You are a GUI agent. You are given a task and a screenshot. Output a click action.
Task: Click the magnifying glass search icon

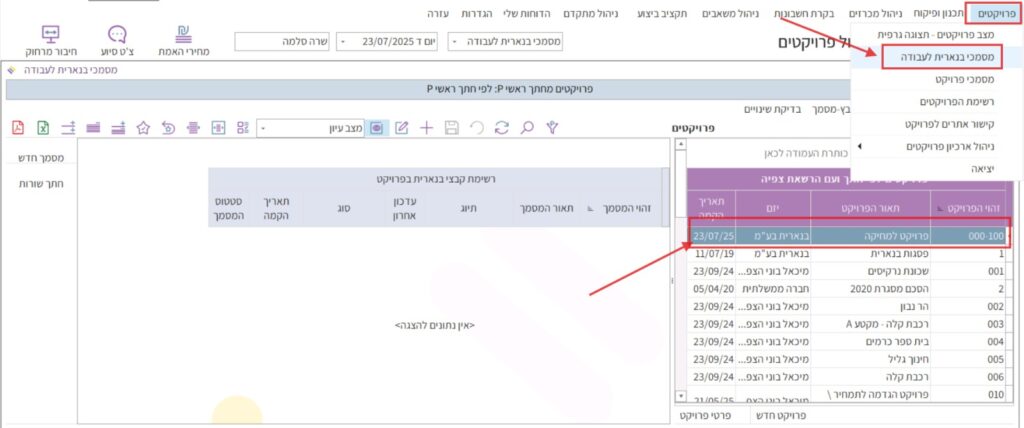pyautogui.click(x=526, y=128)
